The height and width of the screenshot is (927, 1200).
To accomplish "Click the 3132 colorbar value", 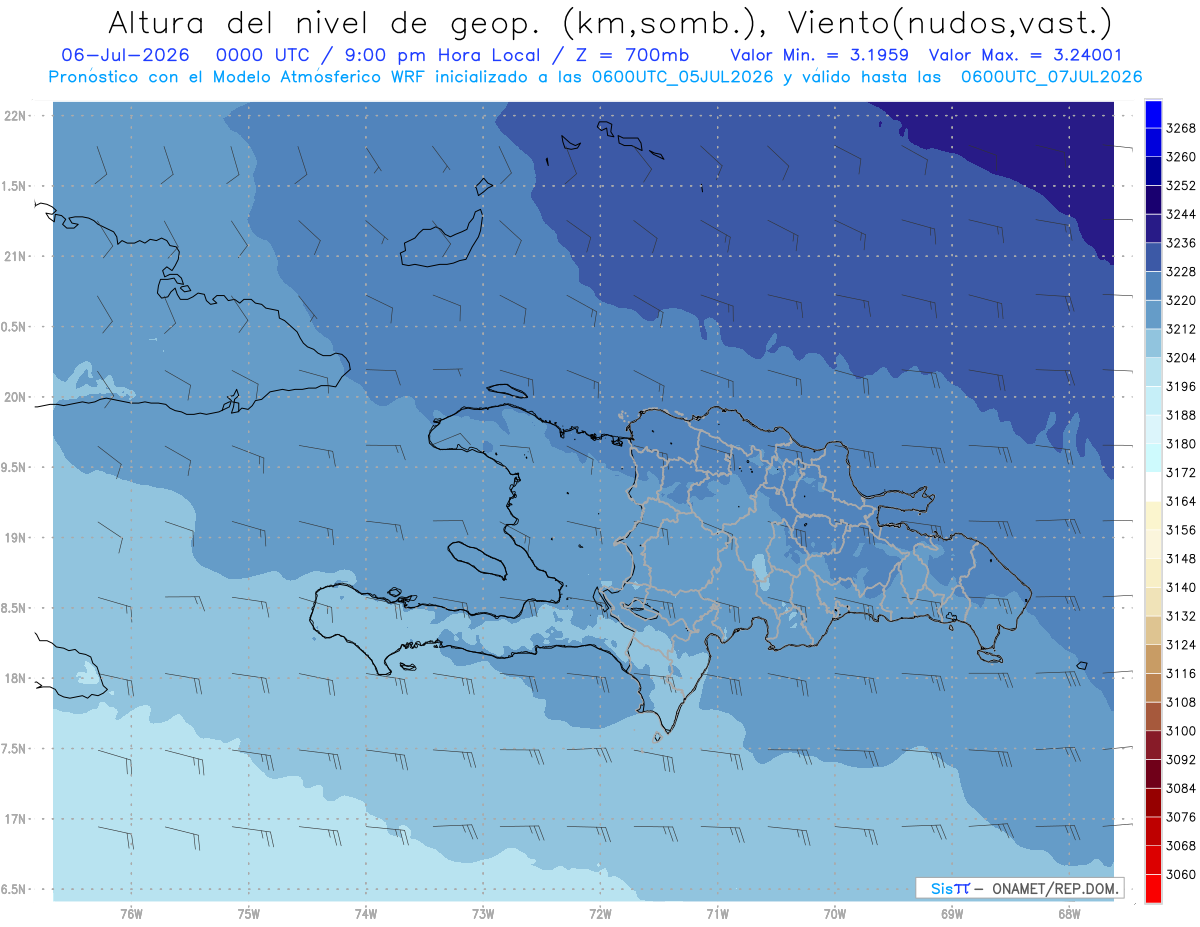I will (x=1182, y=616).
